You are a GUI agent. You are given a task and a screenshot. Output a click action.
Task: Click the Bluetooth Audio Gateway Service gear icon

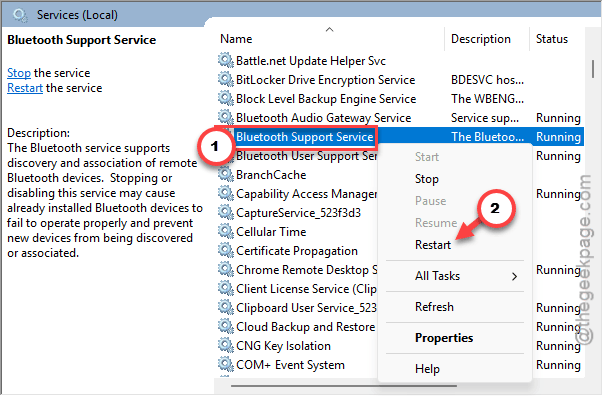click(226, 117)
